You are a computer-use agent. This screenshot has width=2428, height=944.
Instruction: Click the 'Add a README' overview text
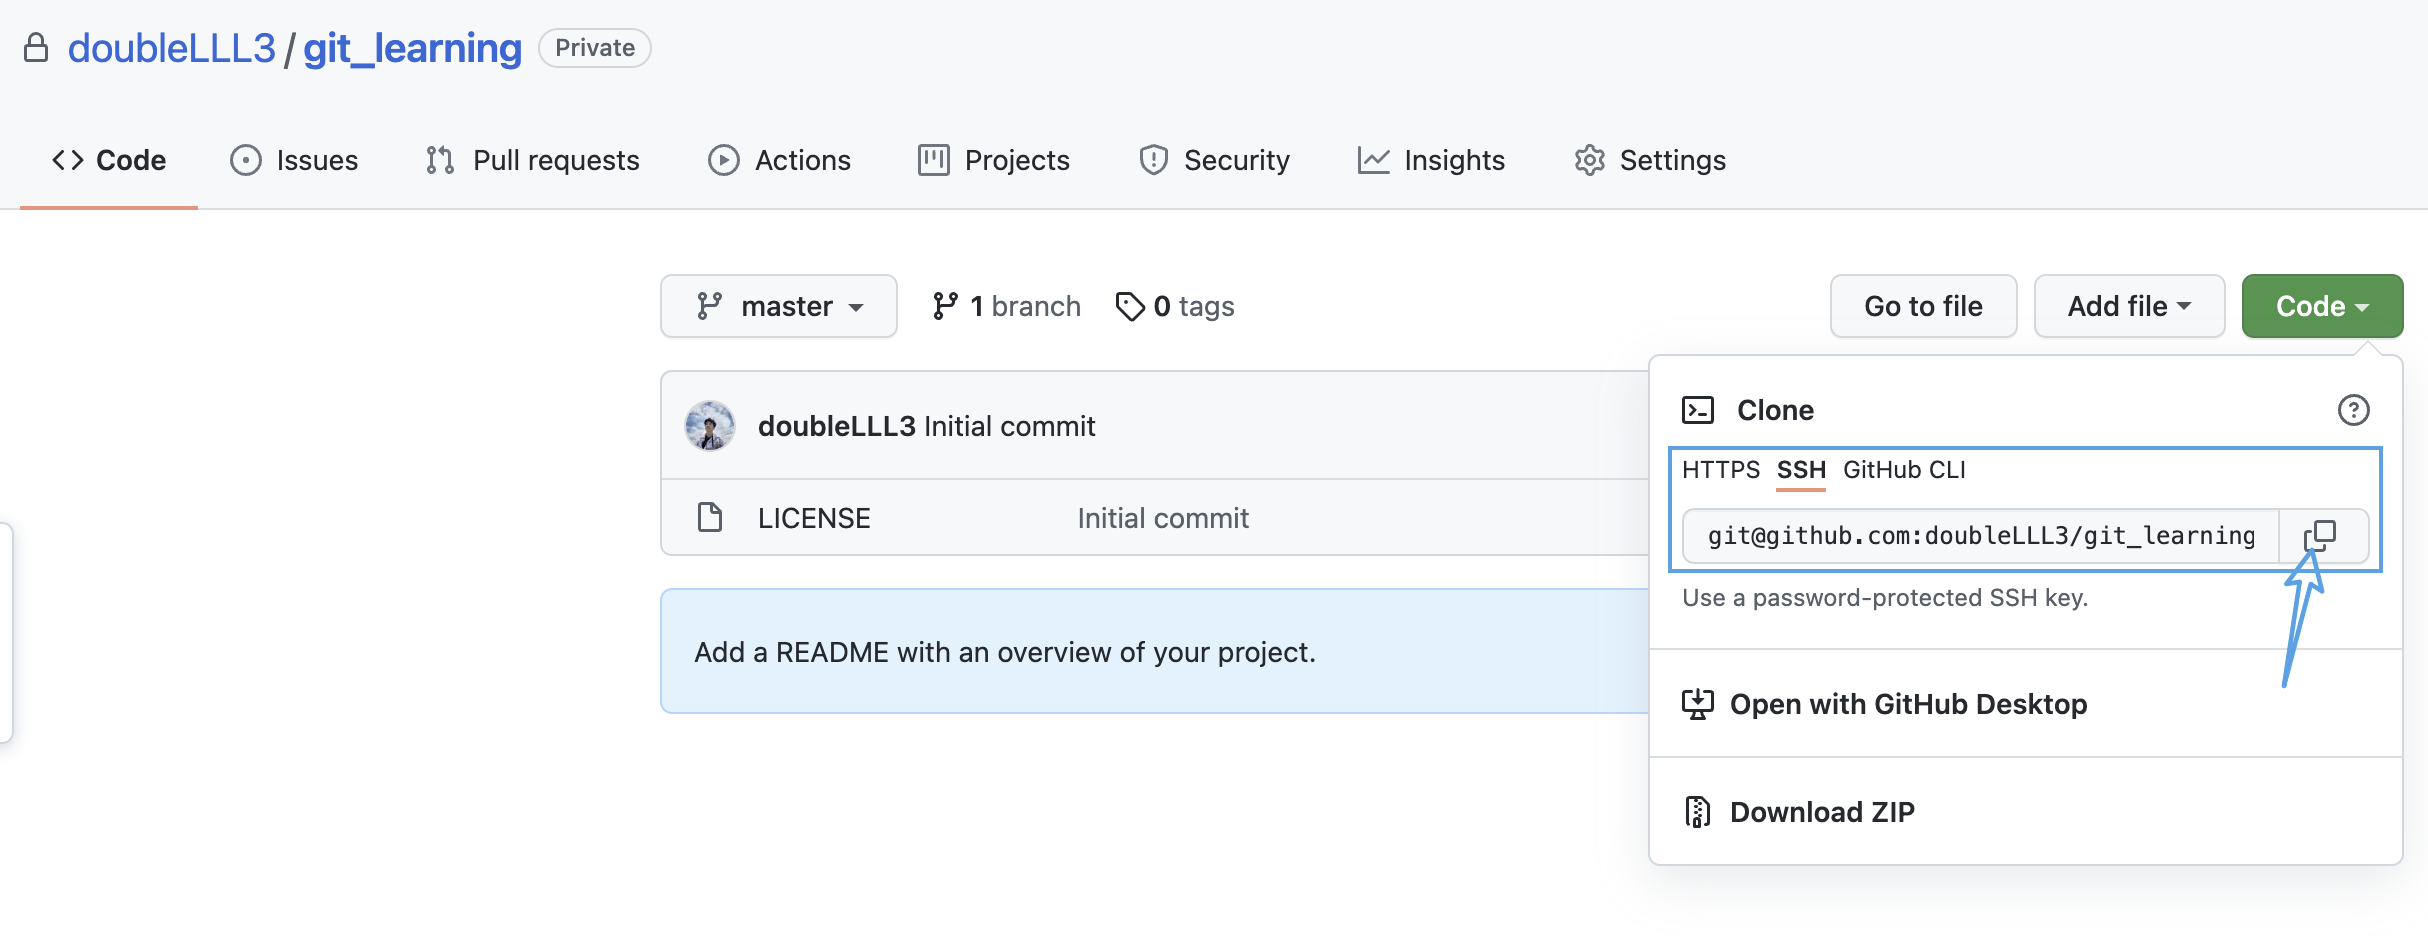[x=1005, y=652]
